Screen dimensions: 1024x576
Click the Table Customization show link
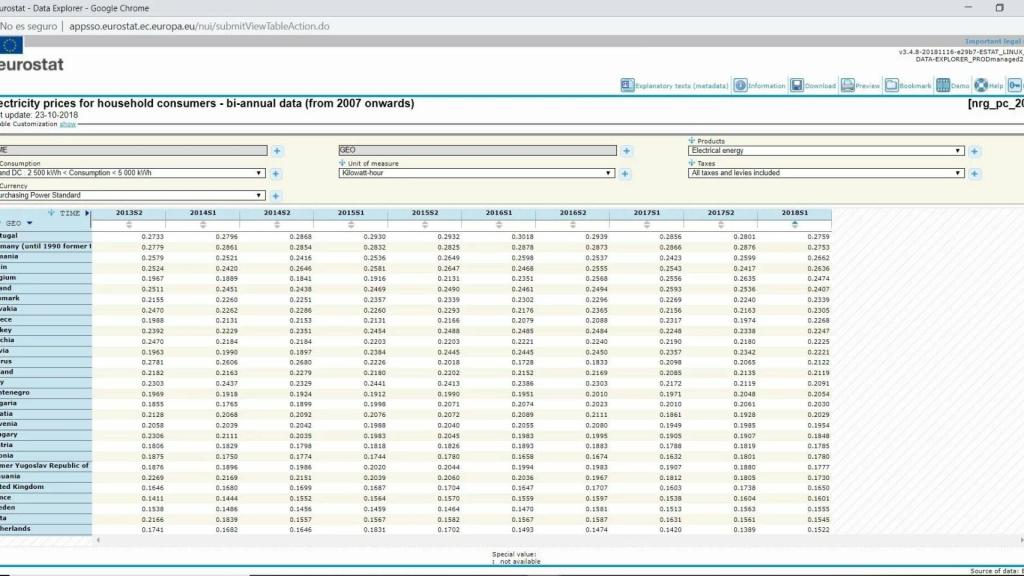(67, 124)
